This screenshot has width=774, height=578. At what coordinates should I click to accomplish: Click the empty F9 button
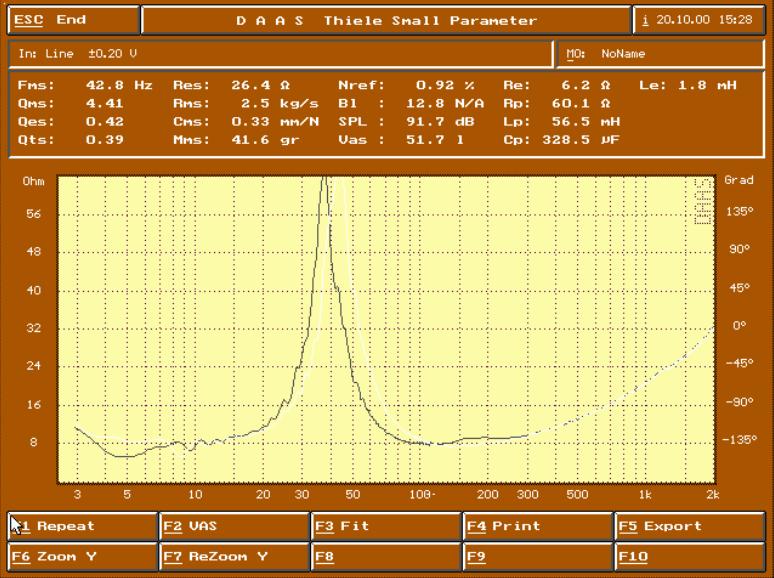coord(538,556)
